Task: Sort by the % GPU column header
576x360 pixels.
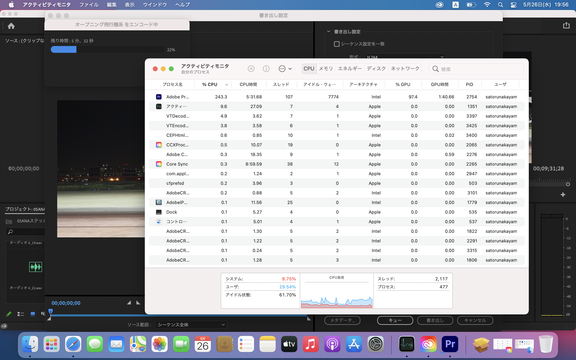Action: (x=403, y=84)
